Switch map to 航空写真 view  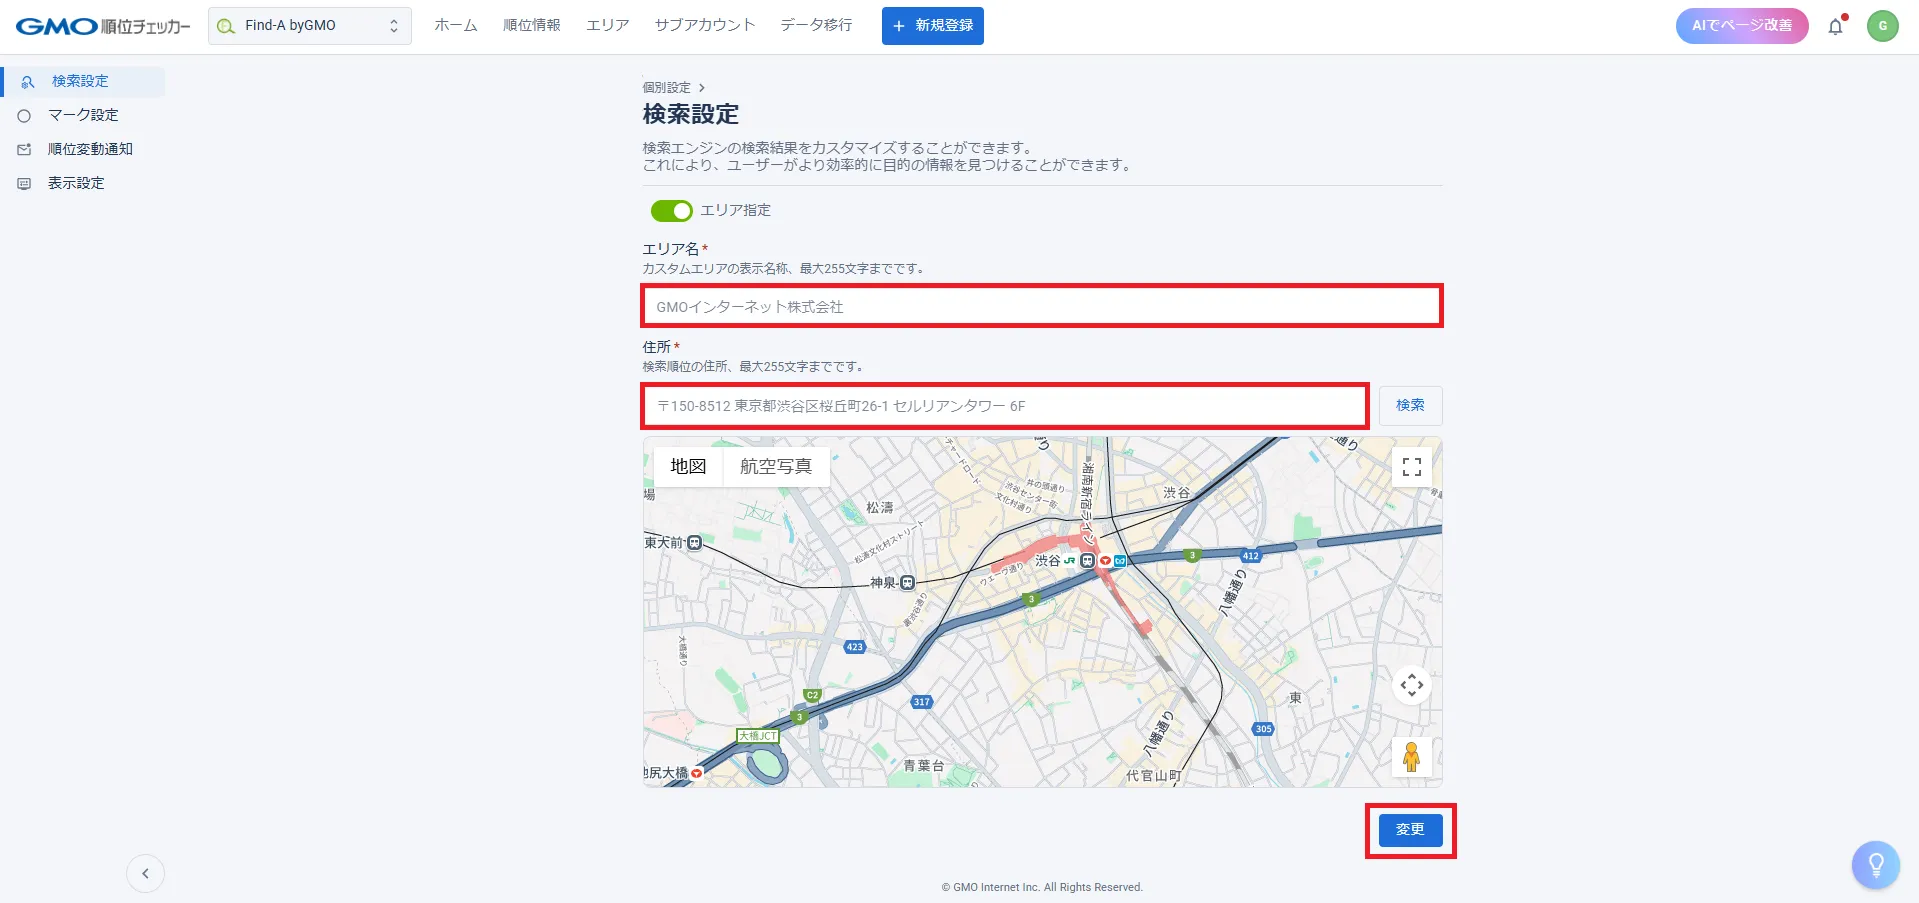[776, 467]
